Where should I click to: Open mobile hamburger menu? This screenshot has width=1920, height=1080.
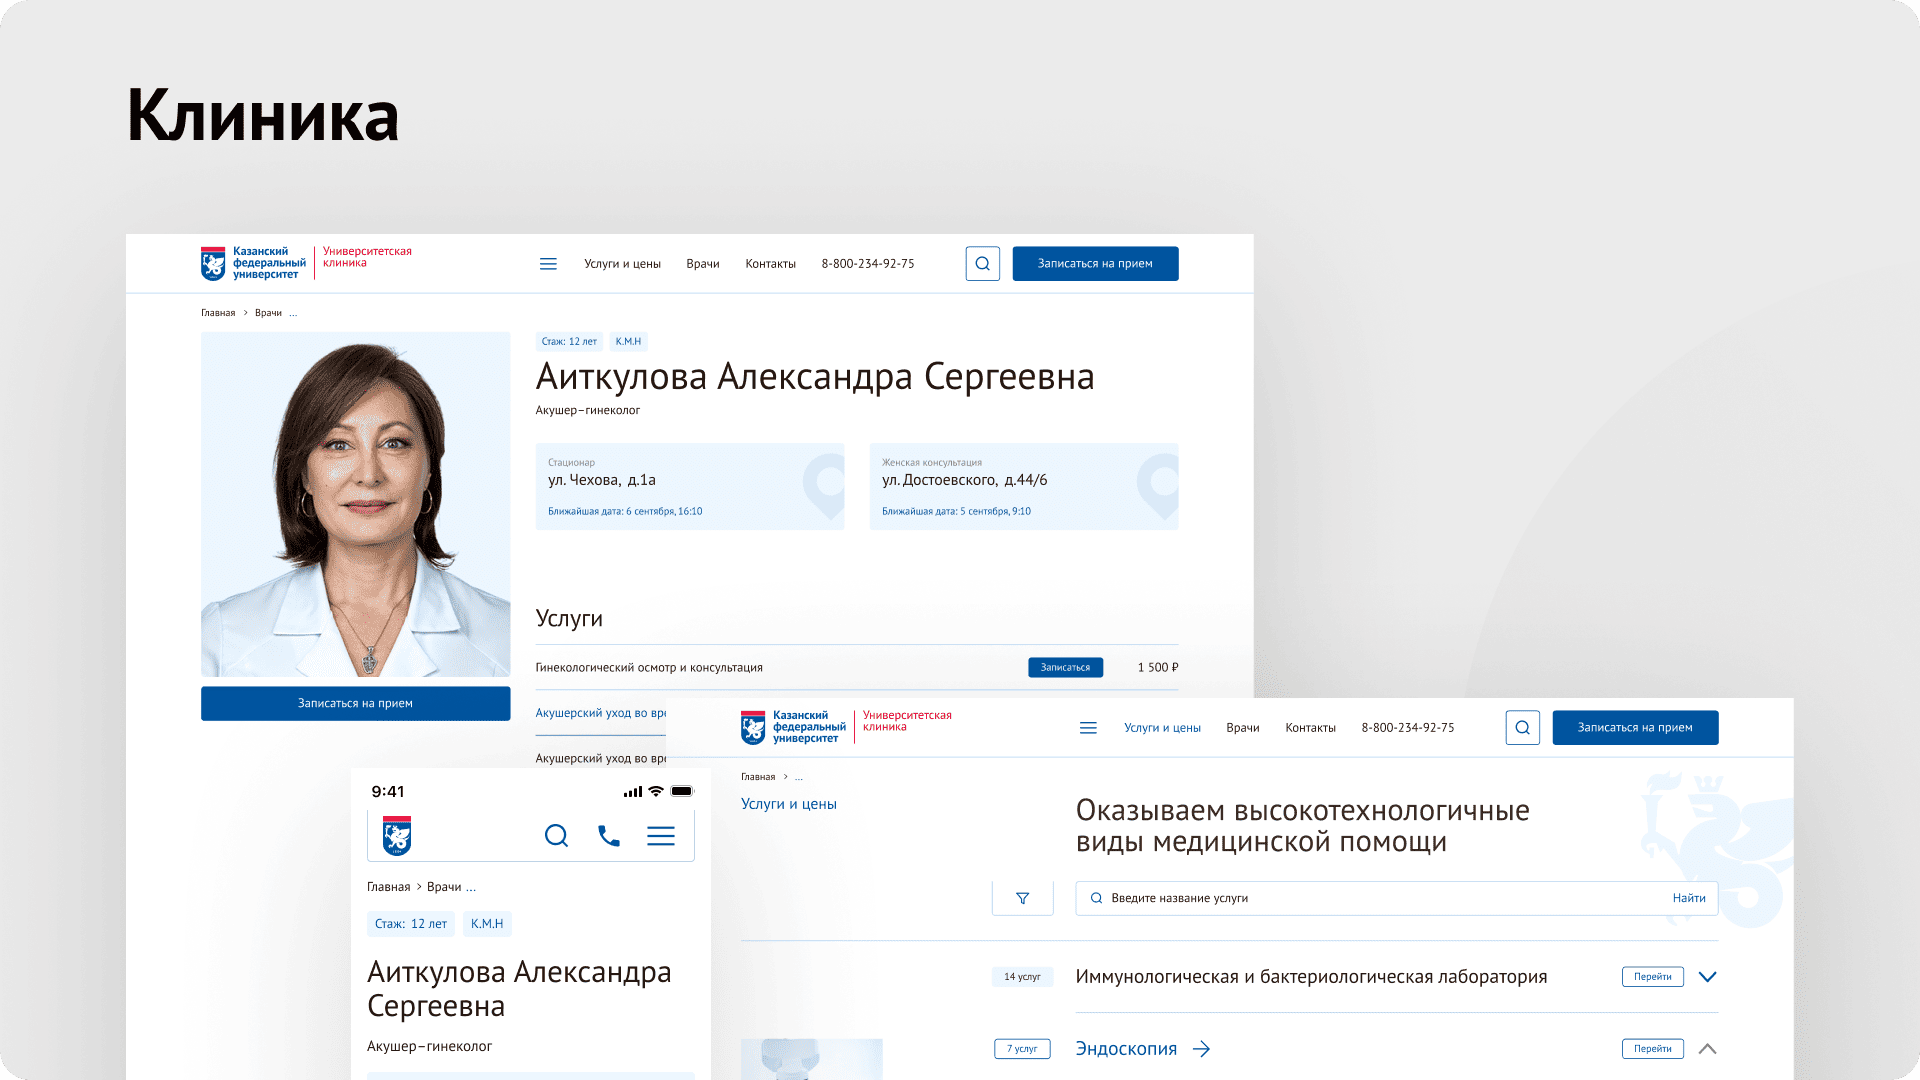661,836
